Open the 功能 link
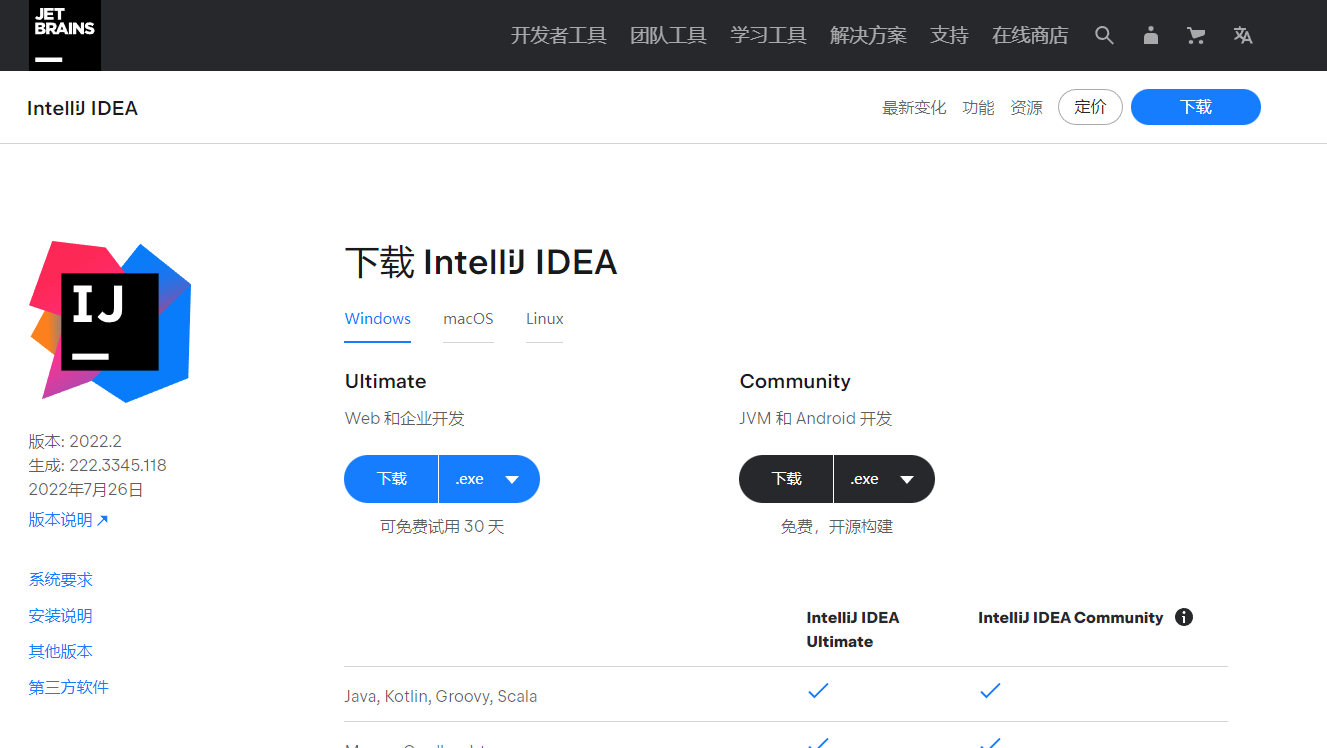Screen dimensions: 1327x748 [x=978, y=108]
